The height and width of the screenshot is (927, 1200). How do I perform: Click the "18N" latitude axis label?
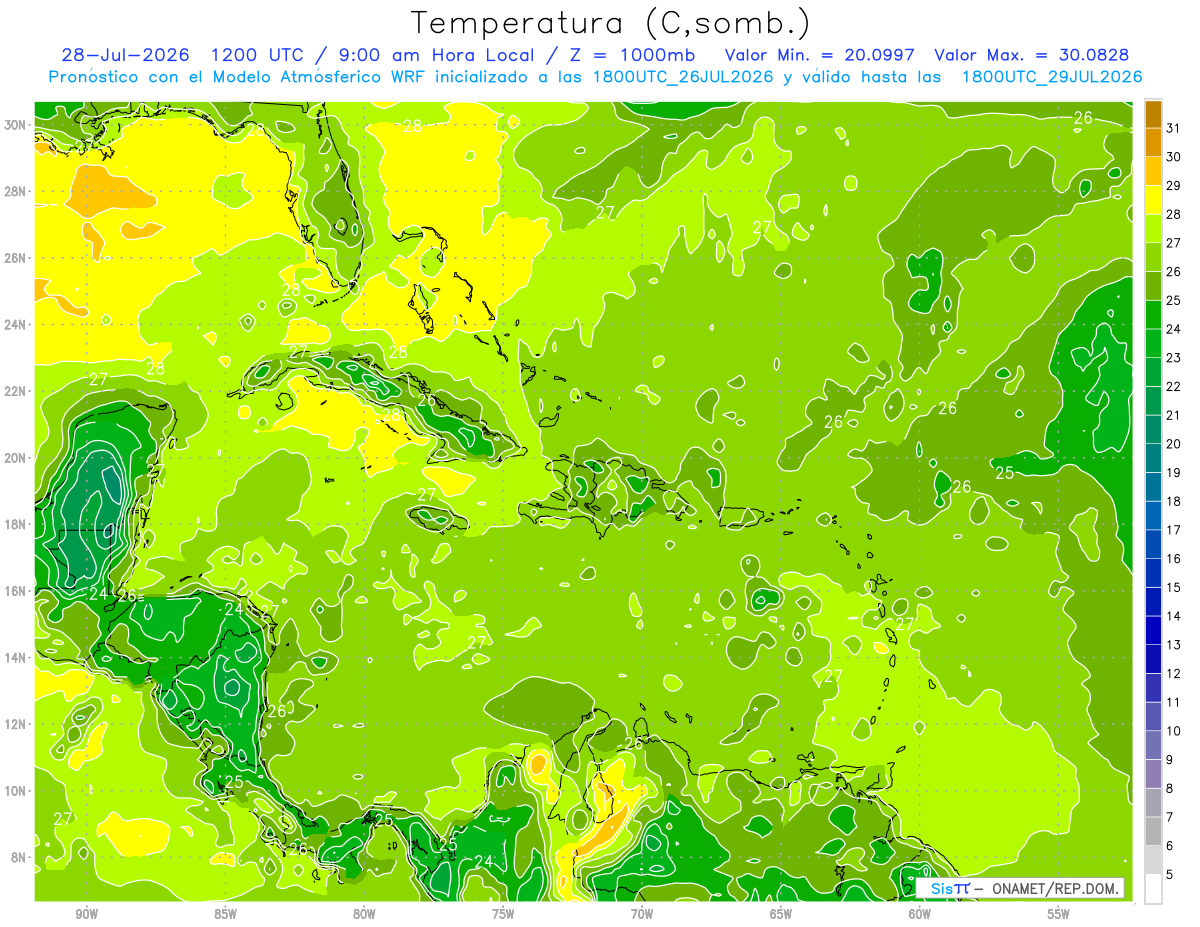click(15, 524)
